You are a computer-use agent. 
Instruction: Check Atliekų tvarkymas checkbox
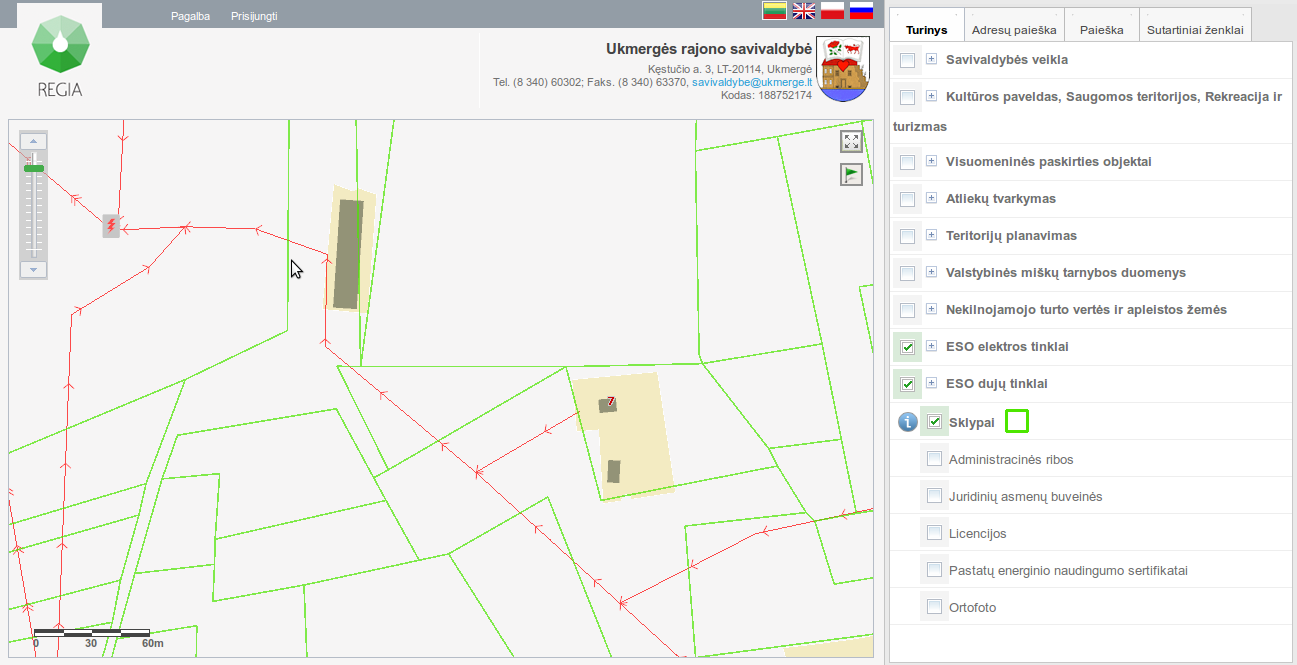click(x=907, y=200)
